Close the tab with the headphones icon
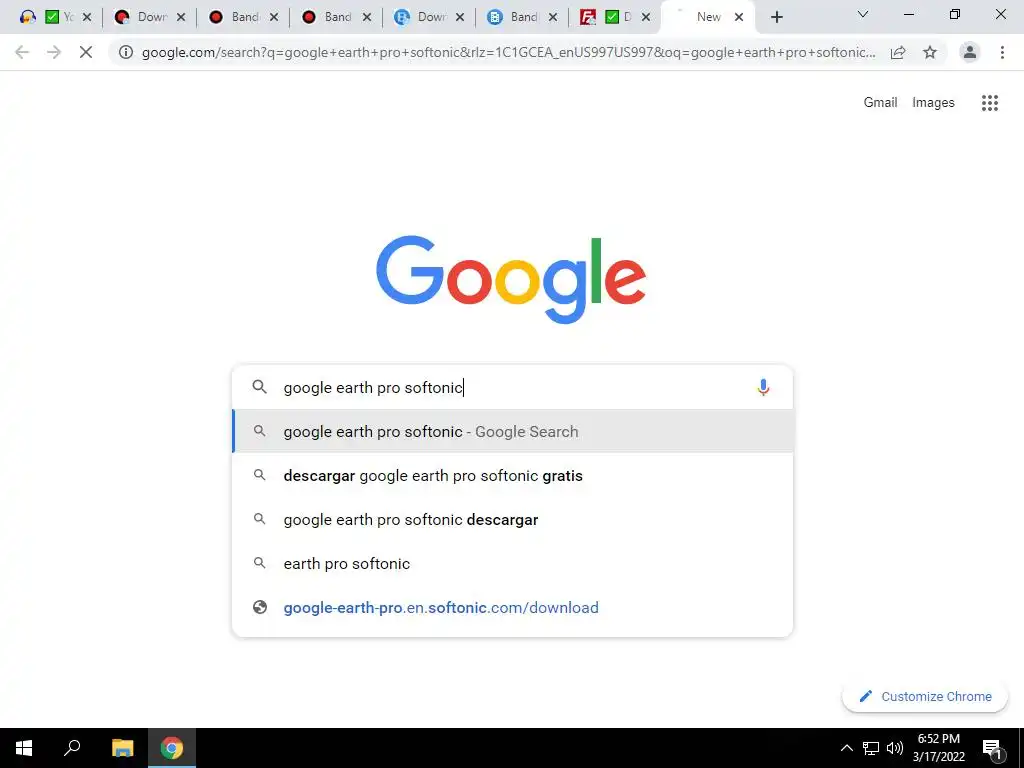This screenshot has width=1024, height=768. [87, 18]
